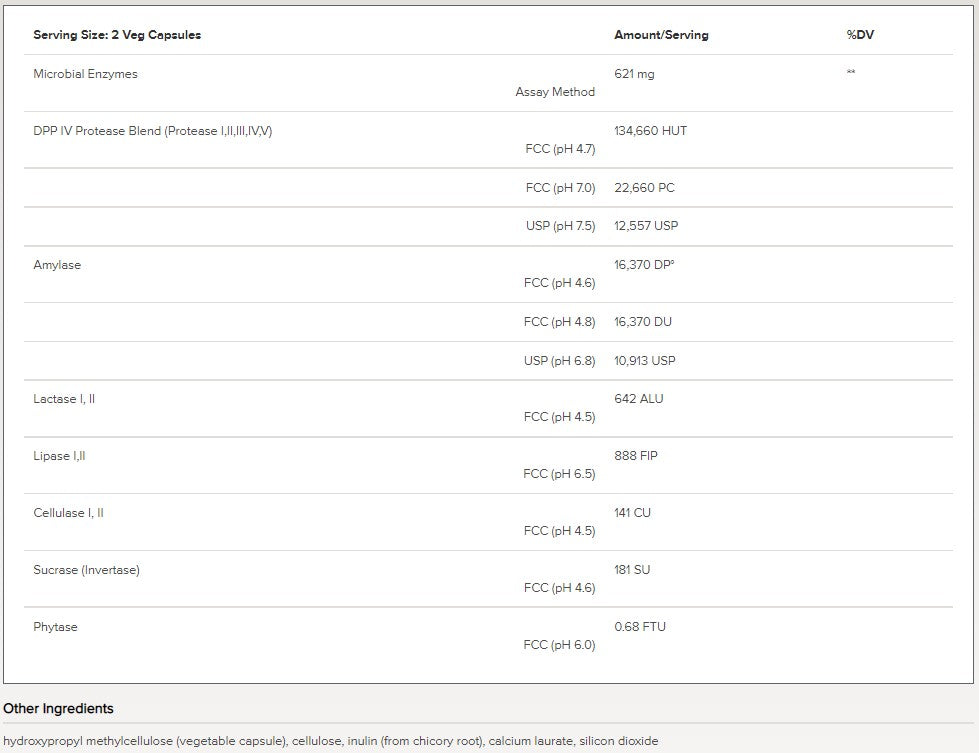Click the USP (pH 6.8) assay text
979x753 pixels.
pos(559,361)
